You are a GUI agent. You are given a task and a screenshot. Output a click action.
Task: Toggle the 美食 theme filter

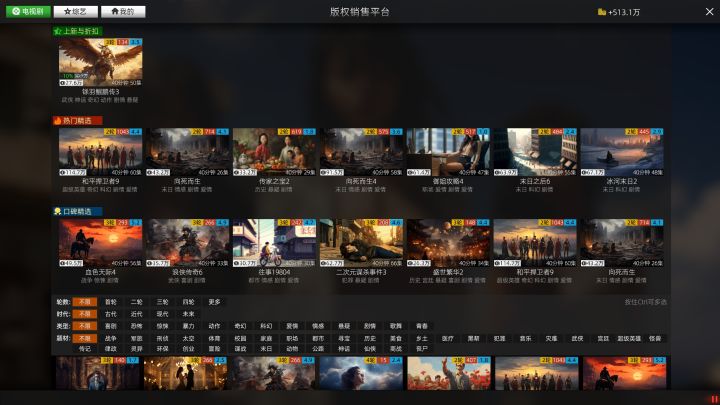click(x=396, y=338)
